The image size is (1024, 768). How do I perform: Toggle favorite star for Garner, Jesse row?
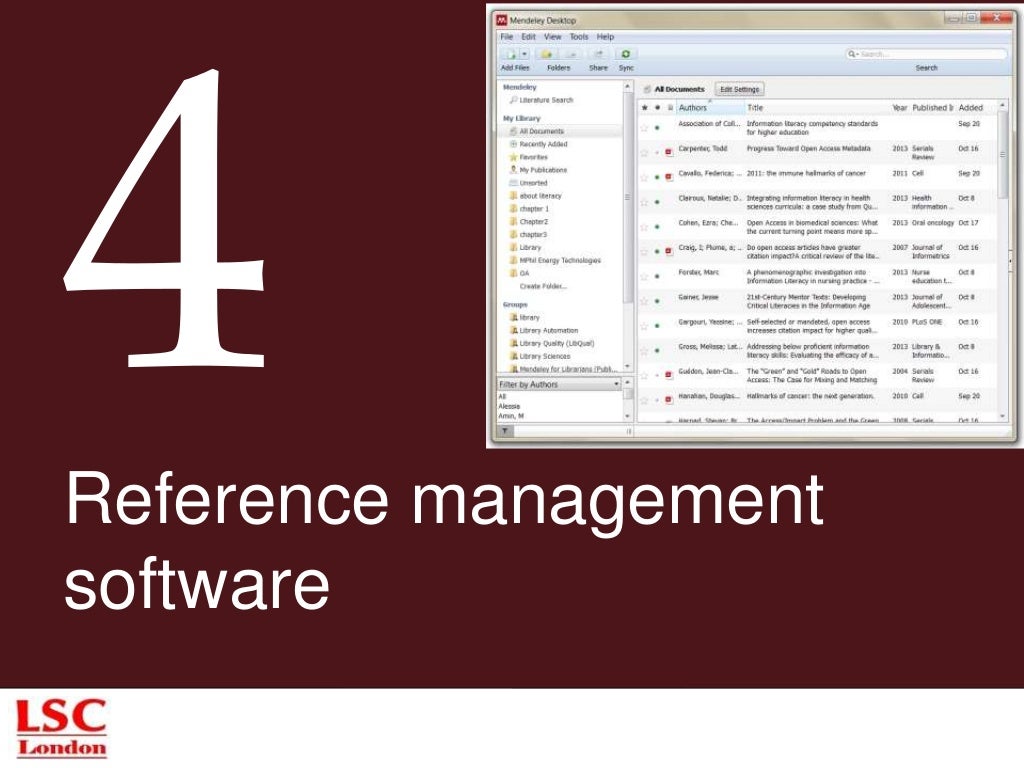tap(645, 302)
